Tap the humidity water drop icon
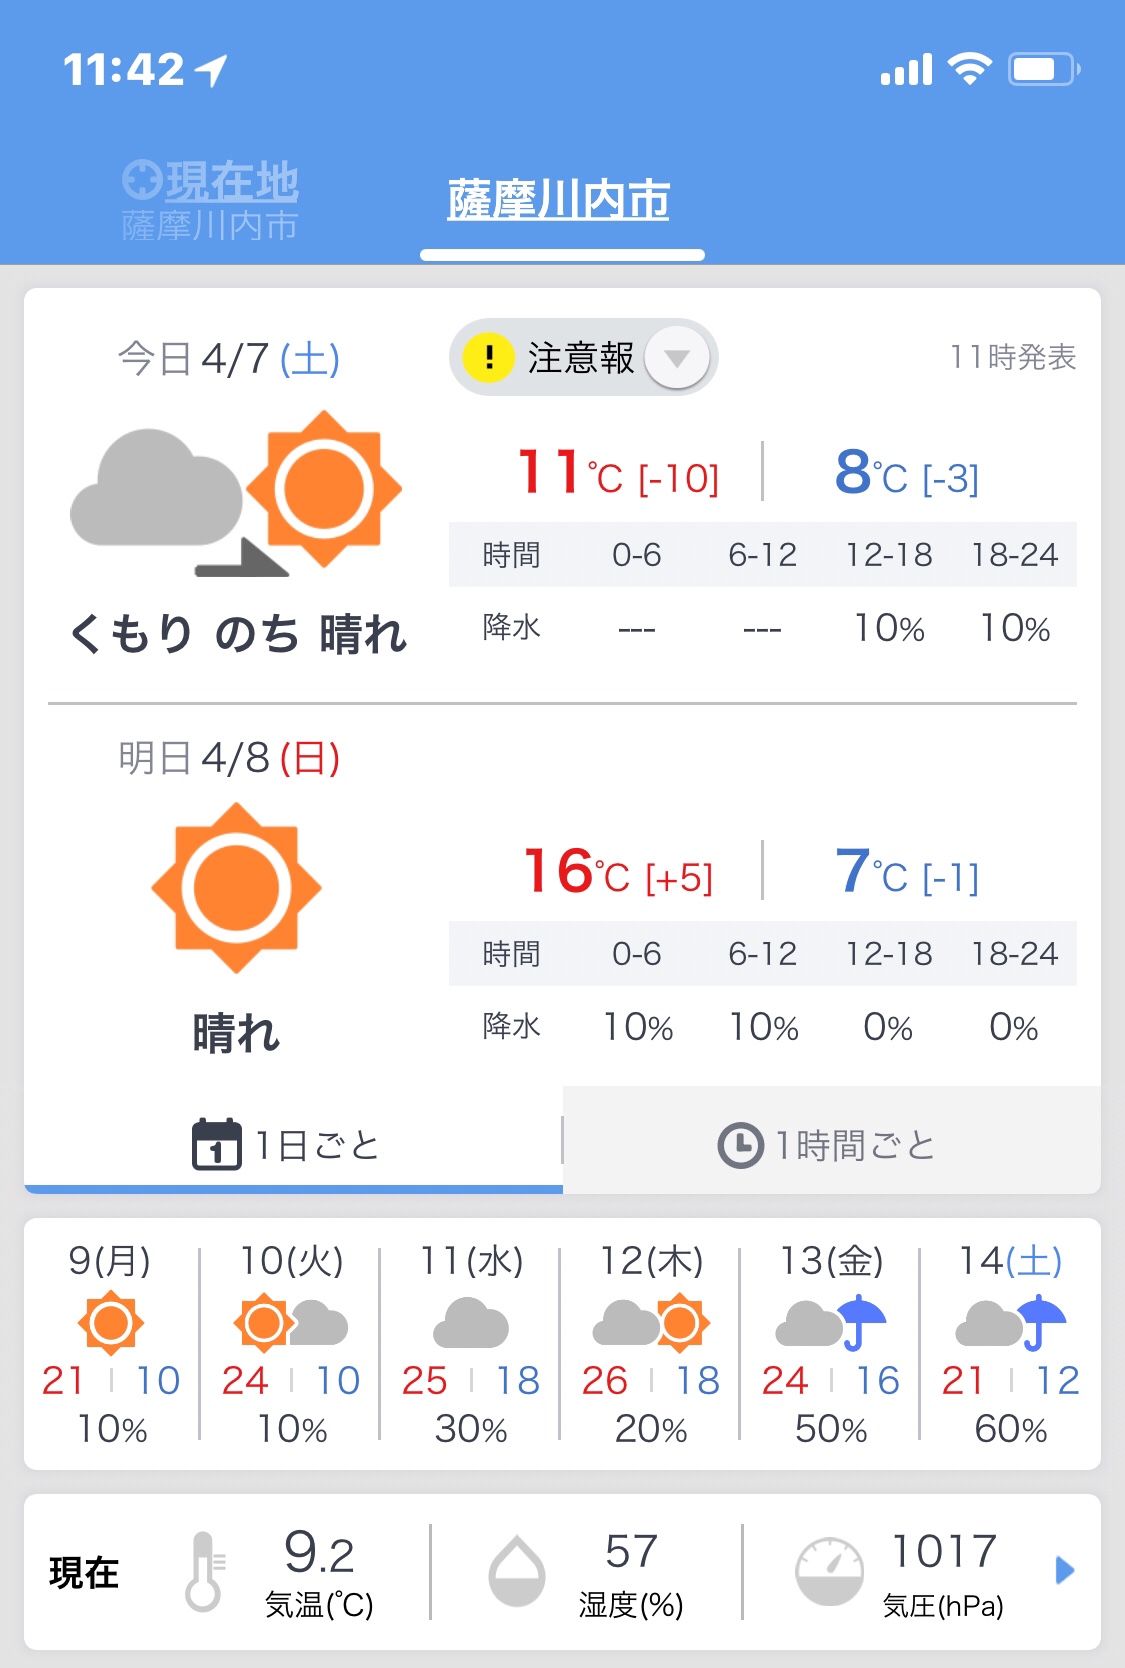Viewport: 1125px width, 1668px height. [516, 1571]
